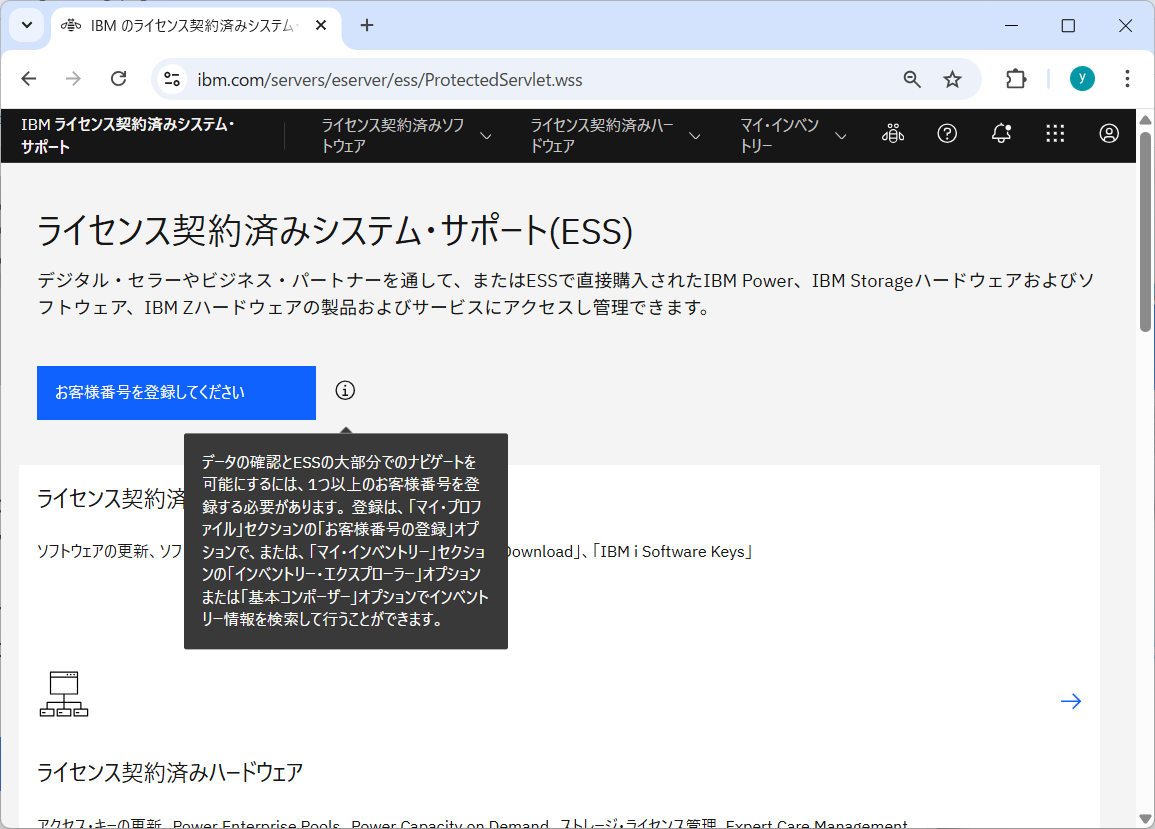The height and width of the screenshot is (829, 1155).
Task: Open the zoom magnifier icon in address bar
Action: pyautogui.click(x=912, y=79)
